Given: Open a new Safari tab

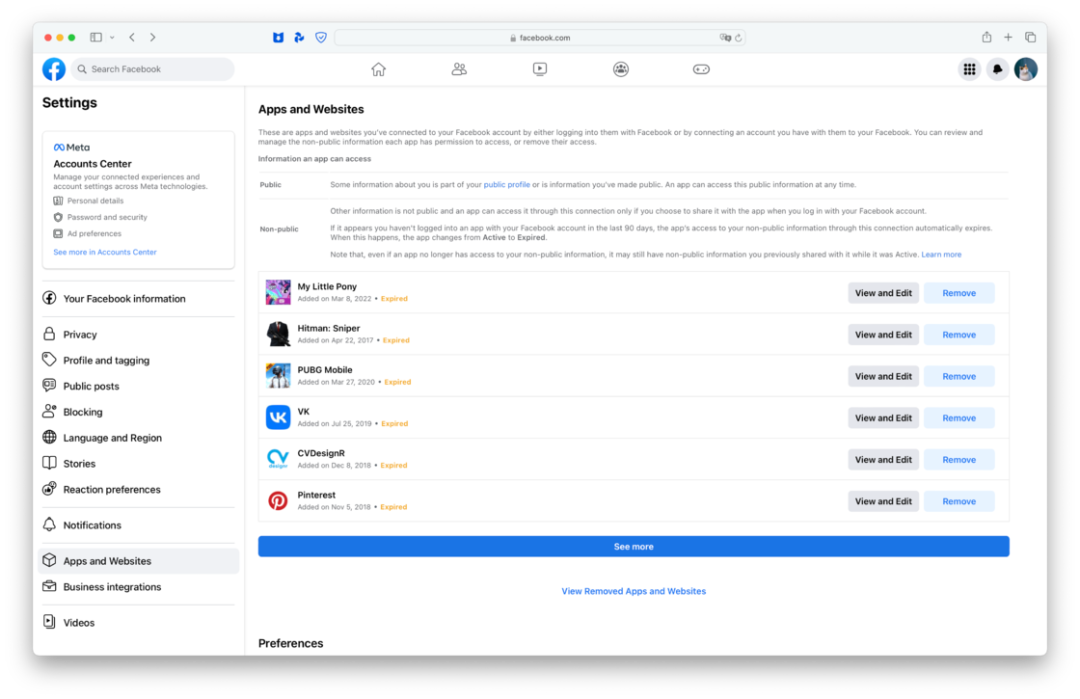Looking at the screenshot, I should (x=1008, y=37).
